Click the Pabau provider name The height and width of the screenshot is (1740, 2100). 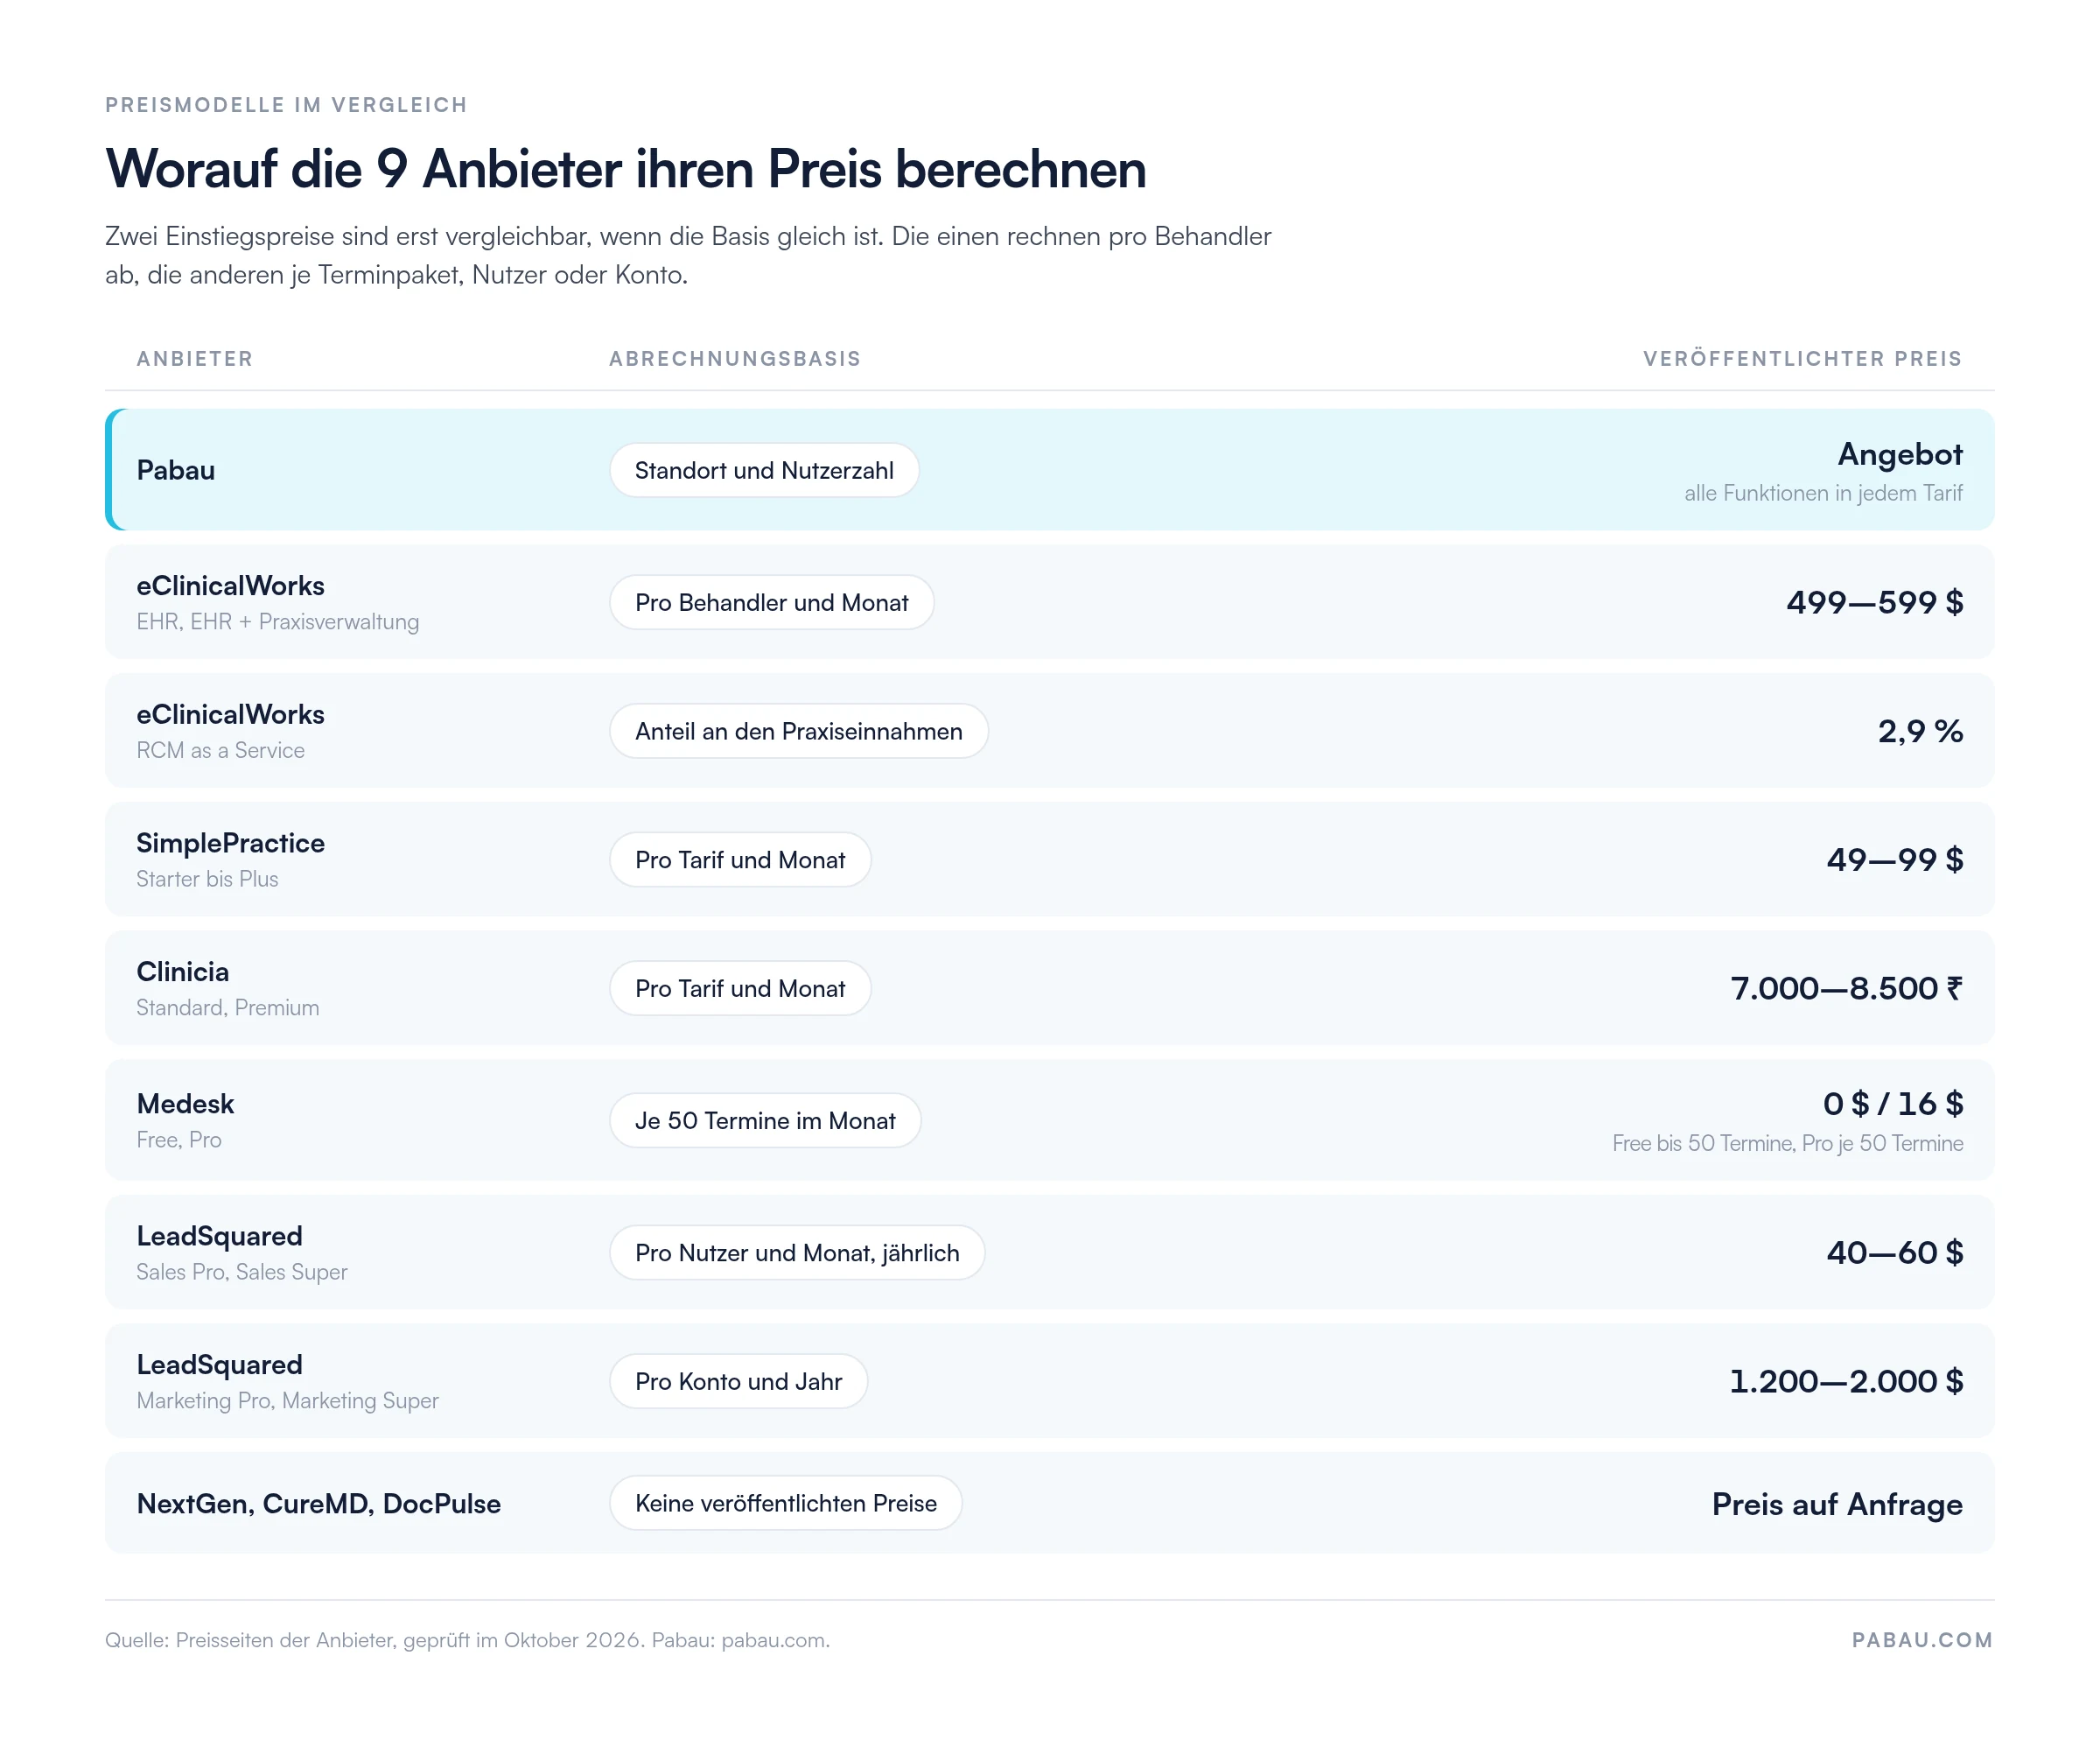click(x=176, y=470)
